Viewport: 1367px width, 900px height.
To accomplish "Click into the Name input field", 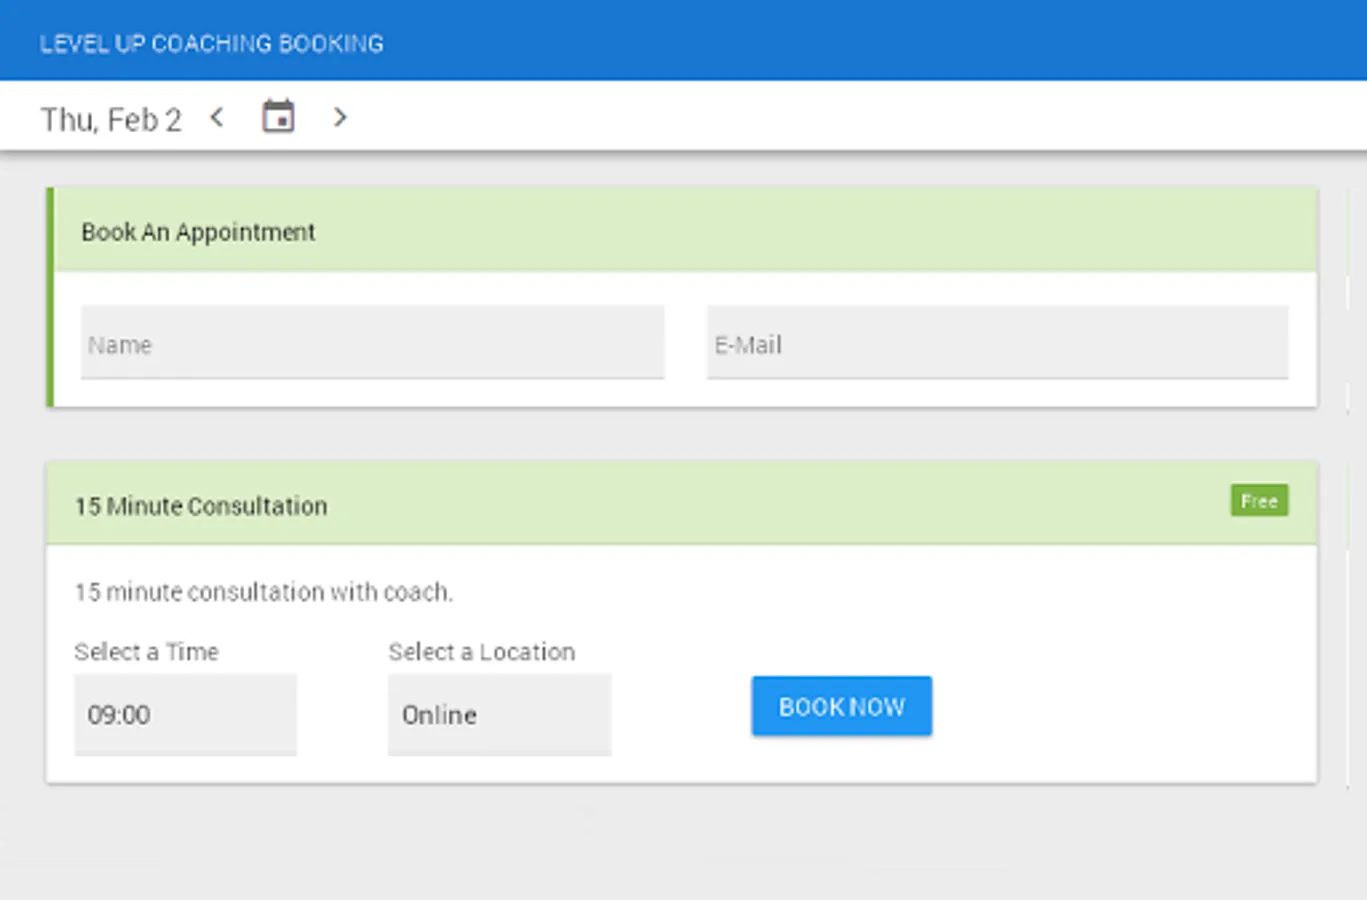I will tap(372, 344).
